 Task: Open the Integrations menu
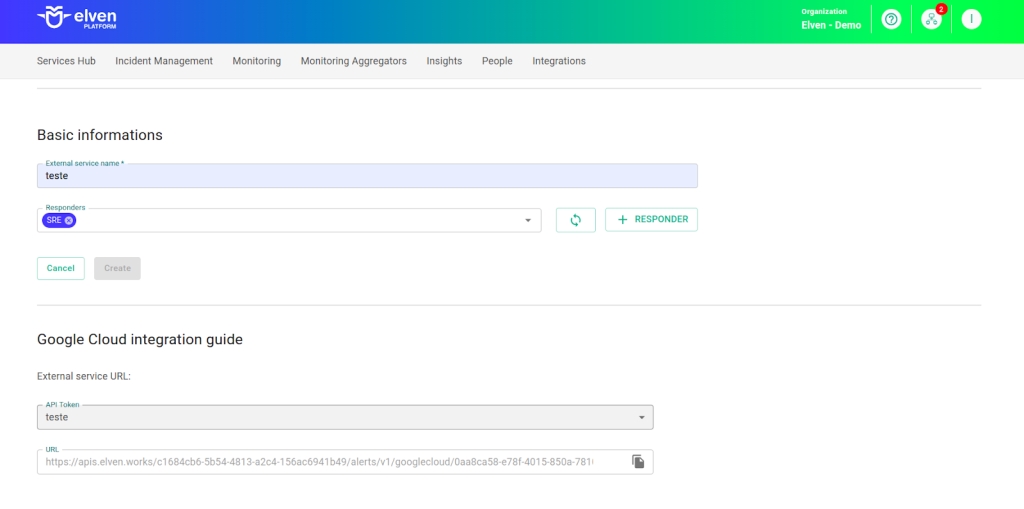559,61
